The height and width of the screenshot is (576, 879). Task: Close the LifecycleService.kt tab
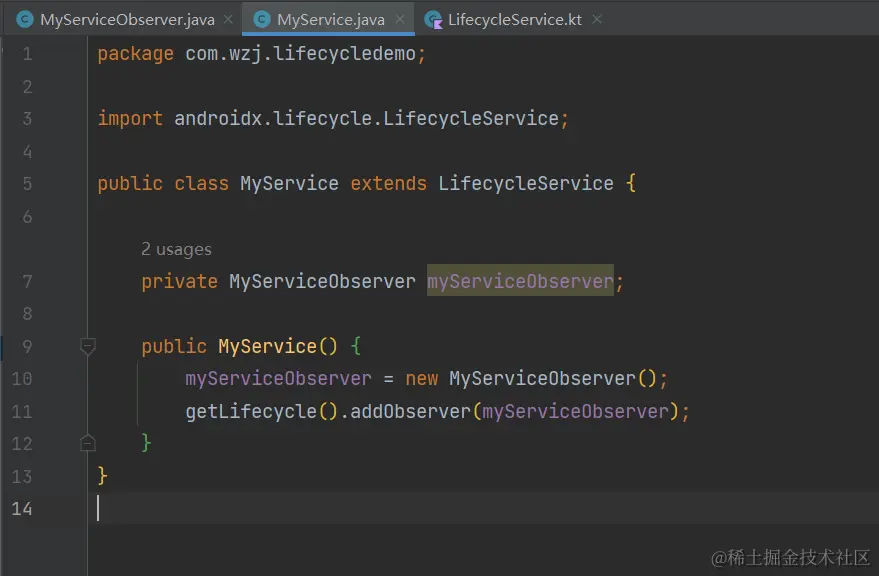coord(597,19)
